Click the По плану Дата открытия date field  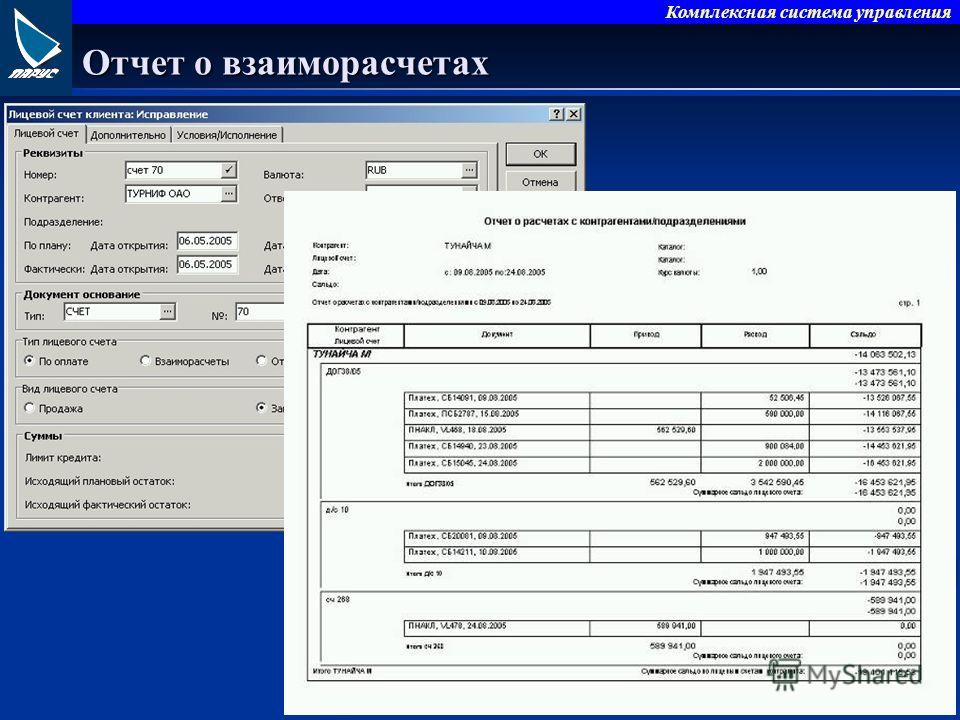point(207,241)
